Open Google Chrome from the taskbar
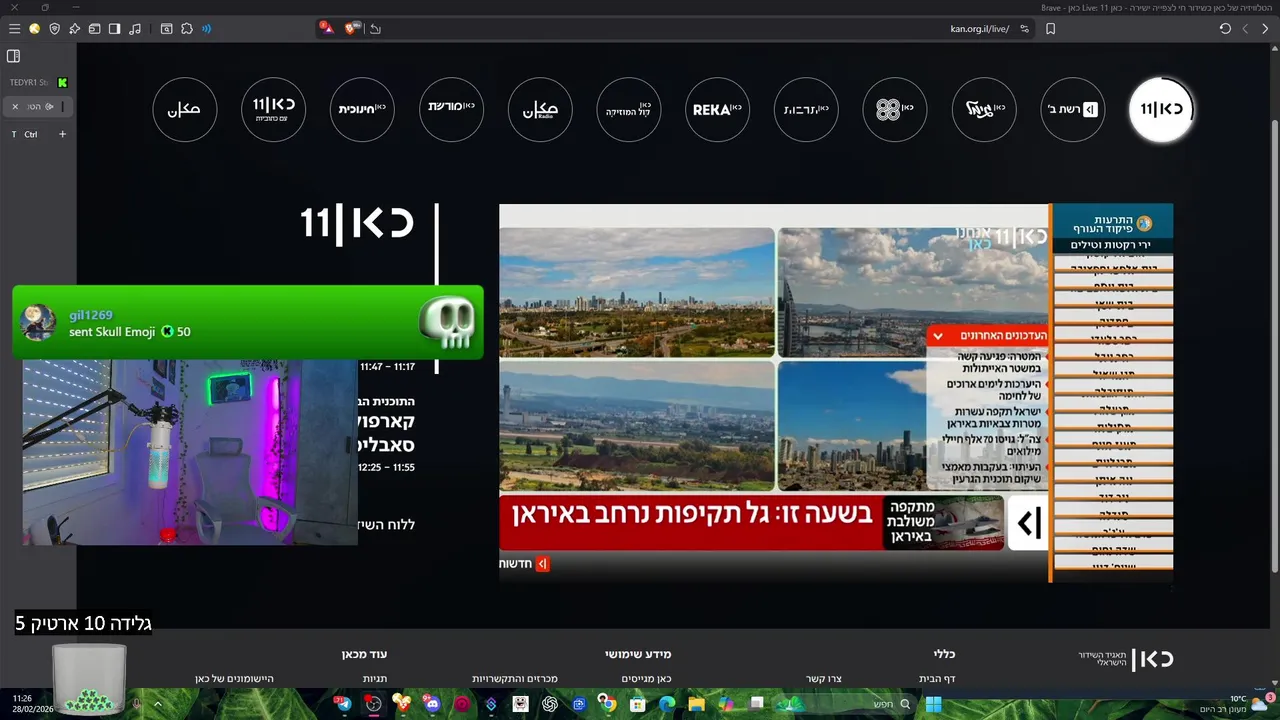The height and width of the screenshot is (720, 1280). [x=607, y=704]
